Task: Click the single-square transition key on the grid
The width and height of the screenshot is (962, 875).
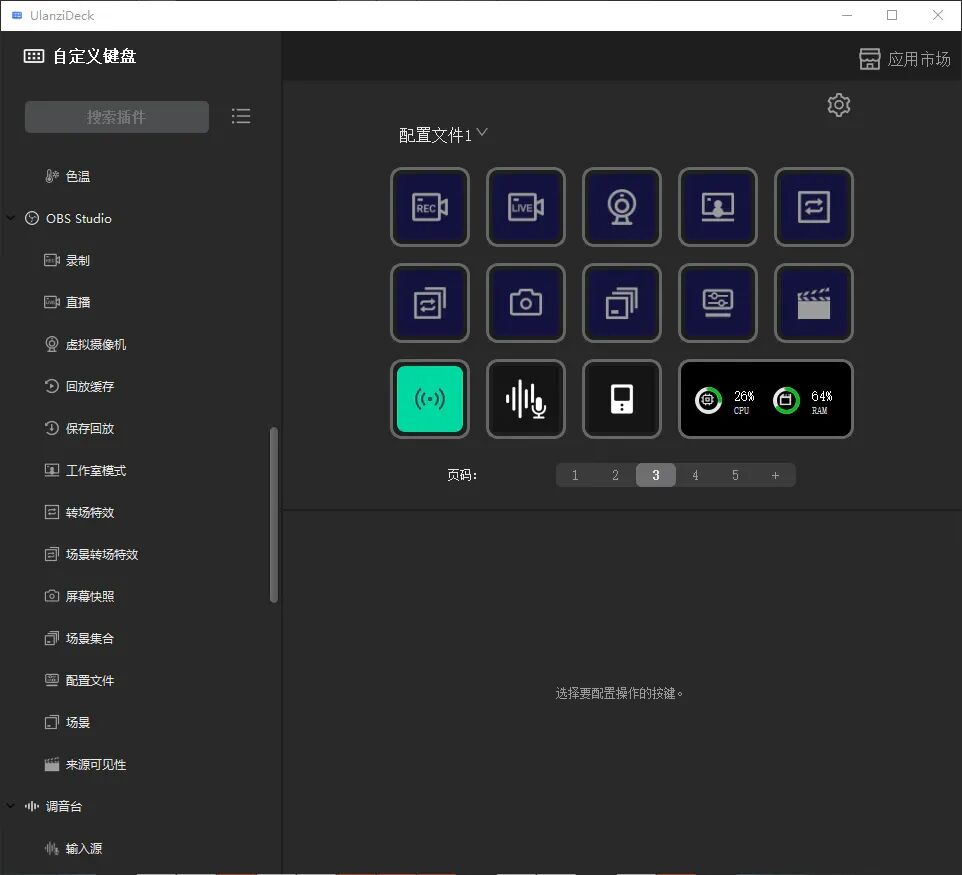Action: (814, 207)
